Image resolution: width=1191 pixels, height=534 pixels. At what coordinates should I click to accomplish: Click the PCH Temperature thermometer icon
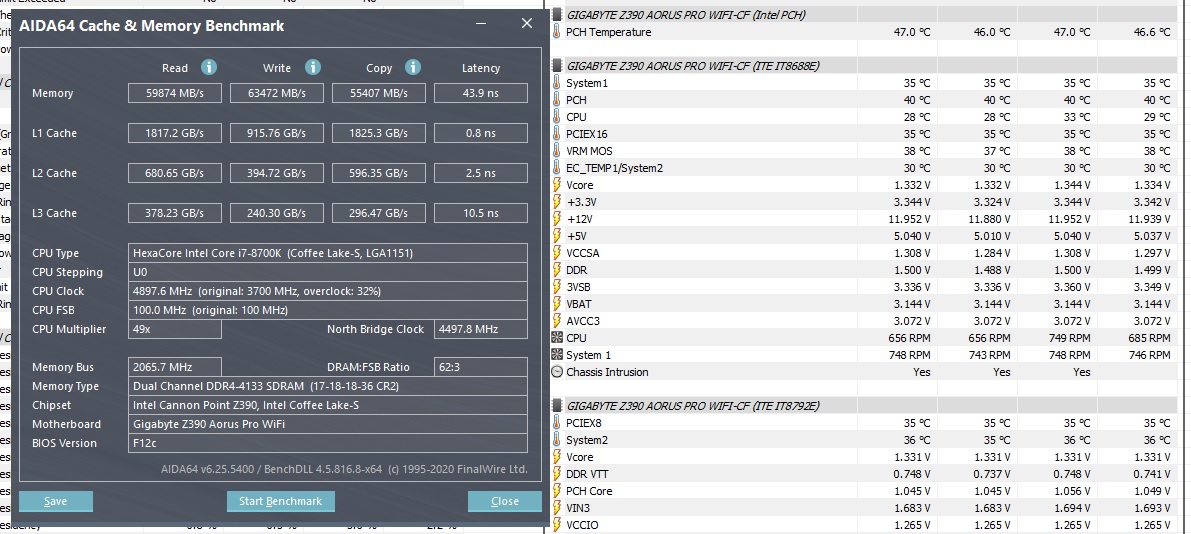(x=557, y=32)
